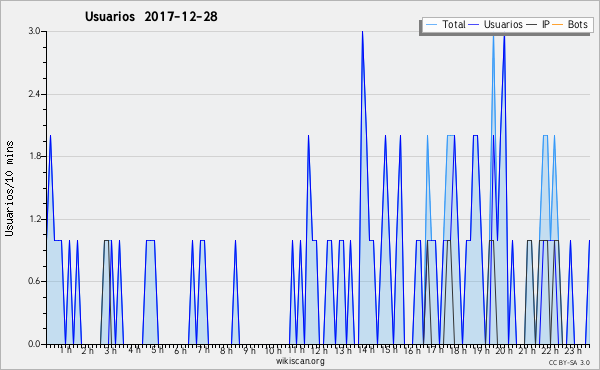Click the '7 h' x-axis label
This screenshot has height=370, width=600.
click(x=203, y=350)
